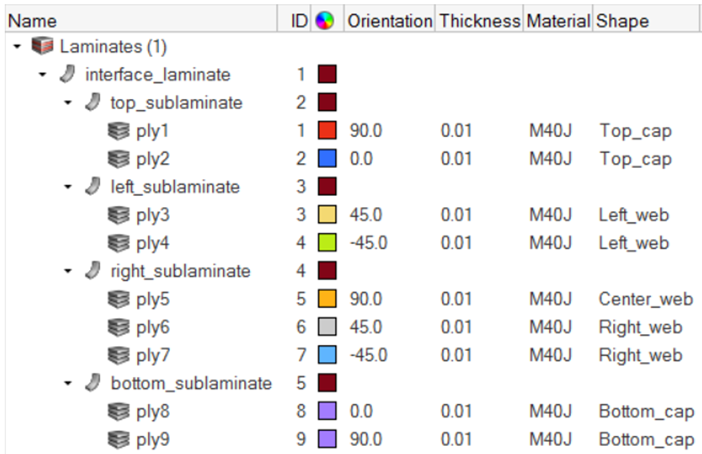Select the ply4 tree row name
The width and height of the screenshot is (702, 454).
pos(153,244)
